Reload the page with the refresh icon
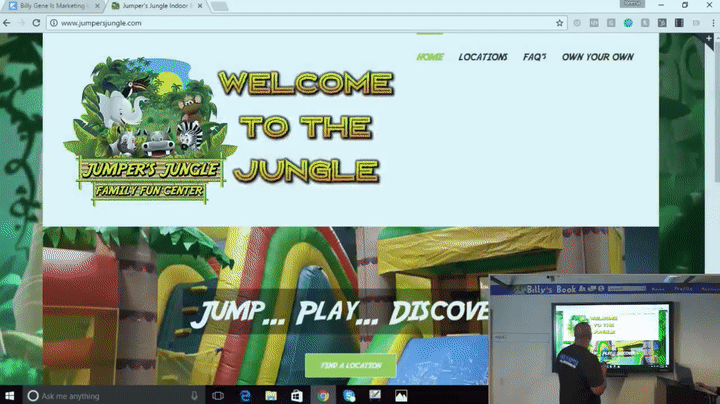 (x=36, y=22)
